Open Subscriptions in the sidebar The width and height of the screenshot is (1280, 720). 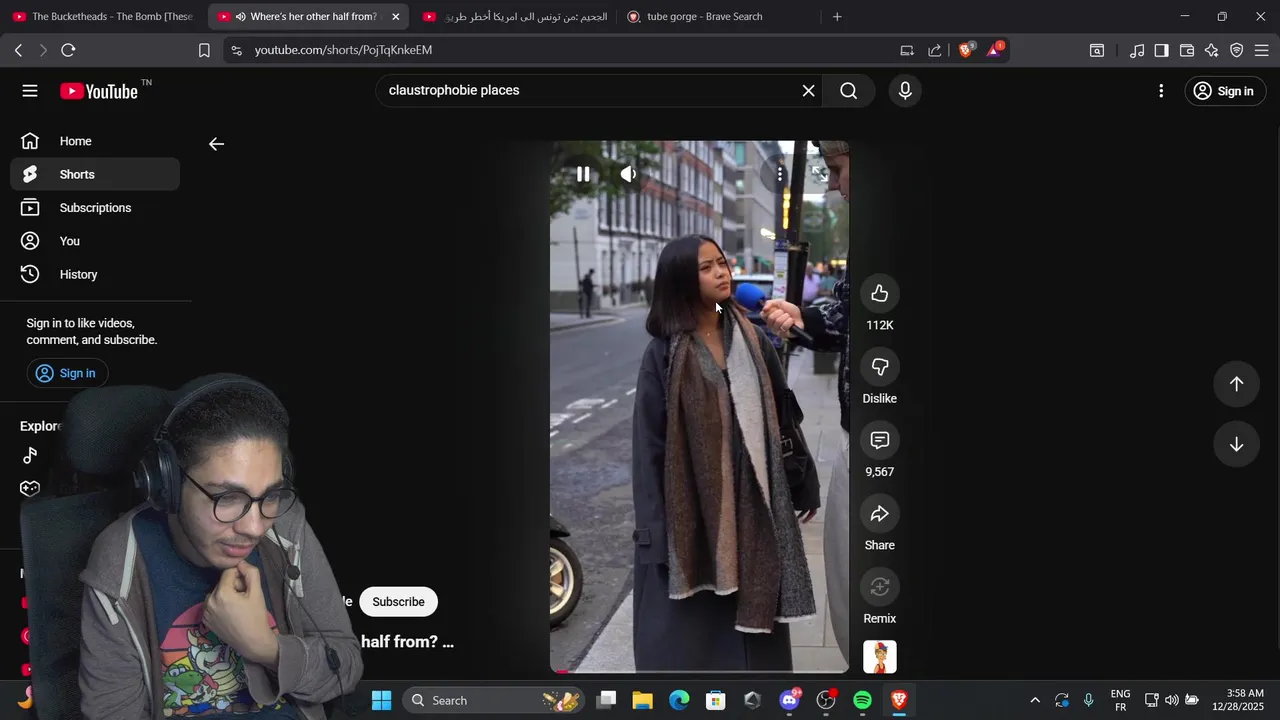(x=95, y=208)
